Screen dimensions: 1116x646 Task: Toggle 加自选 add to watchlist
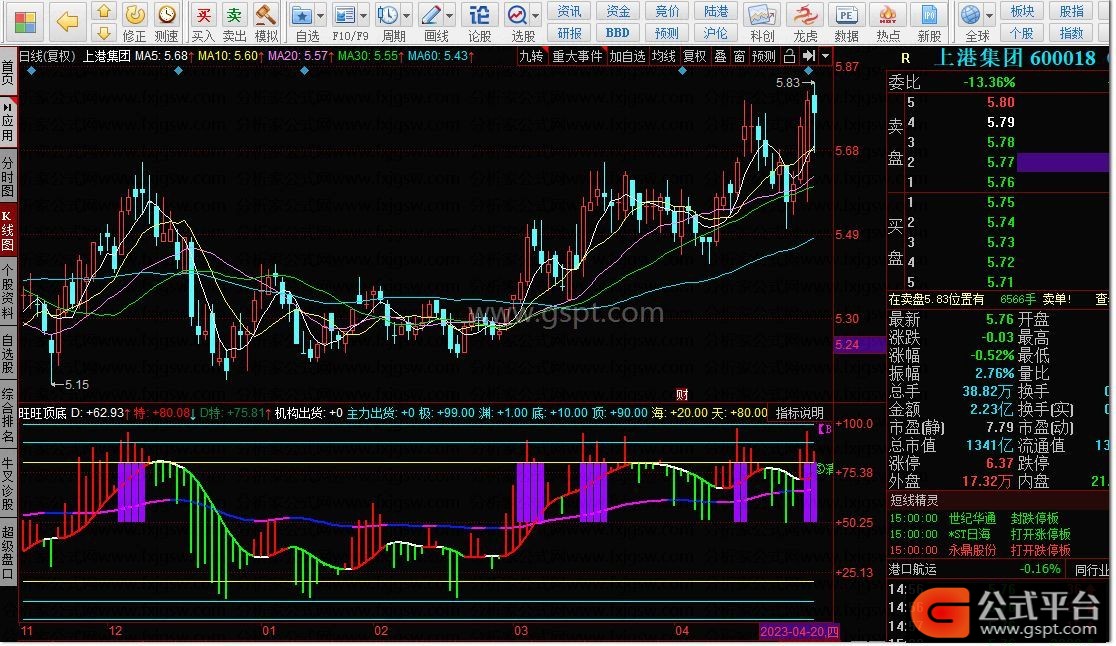(627, 55)
